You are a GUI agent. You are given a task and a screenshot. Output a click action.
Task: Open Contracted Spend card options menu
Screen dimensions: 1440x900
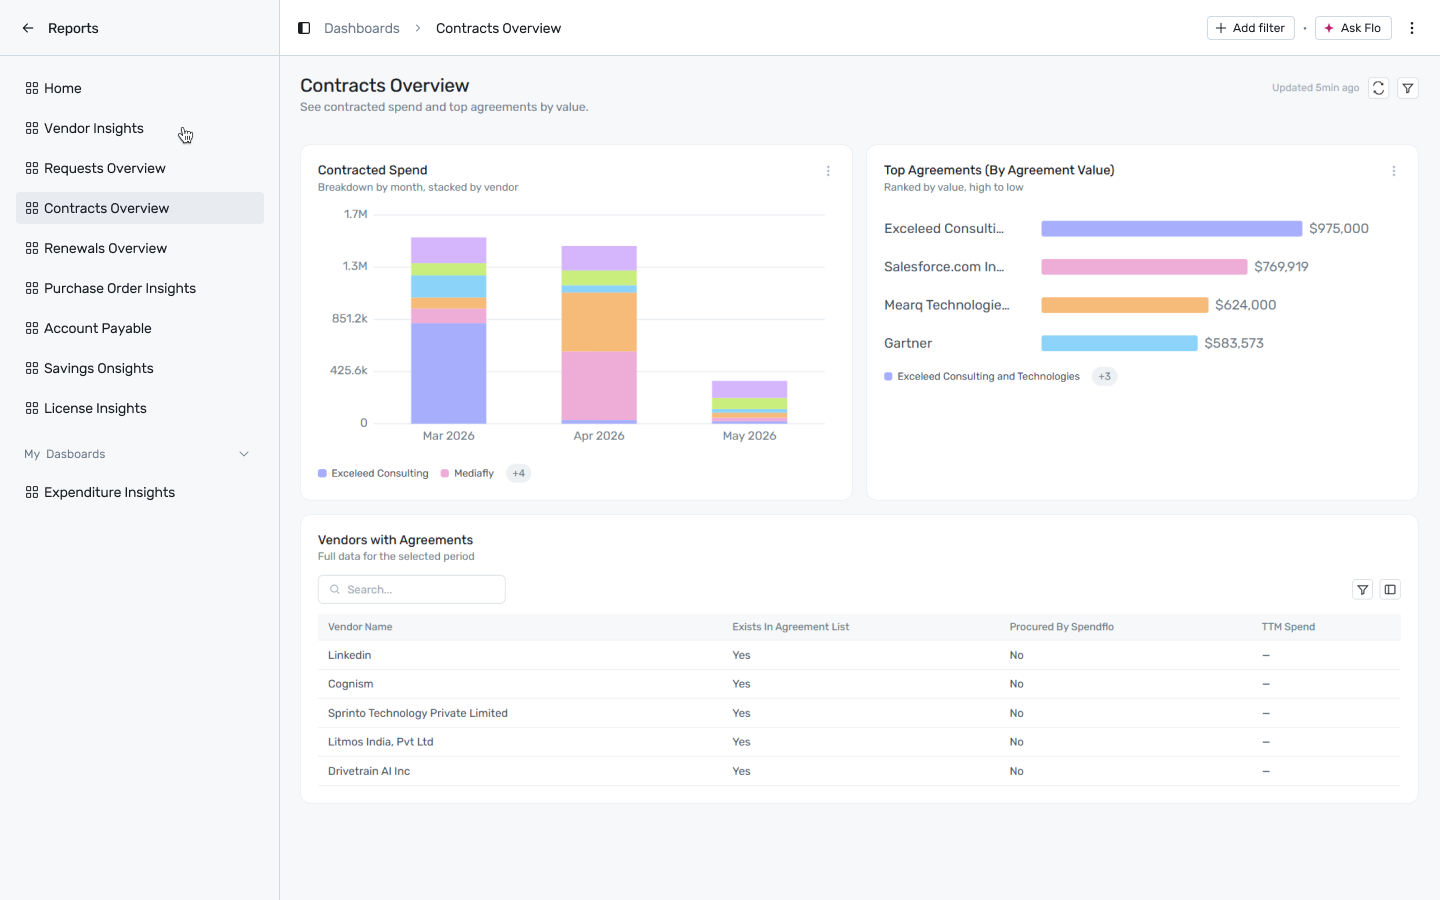coord(828,171)
